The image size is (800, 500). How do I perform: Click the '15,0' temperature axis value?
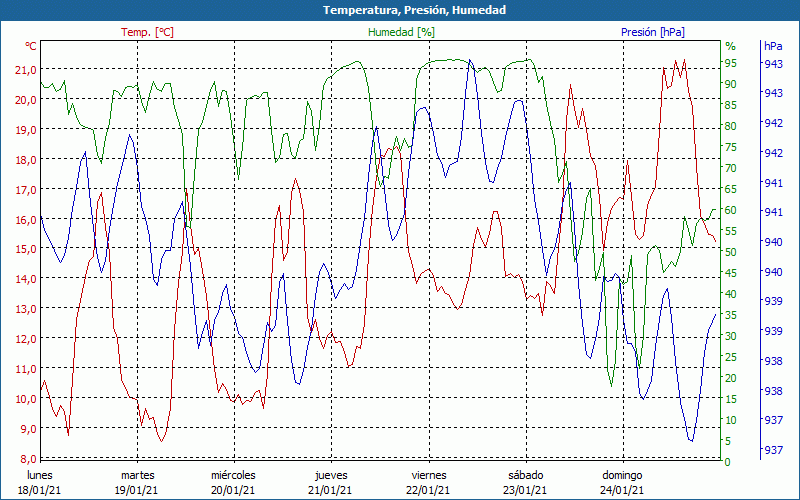coord(26,249)
